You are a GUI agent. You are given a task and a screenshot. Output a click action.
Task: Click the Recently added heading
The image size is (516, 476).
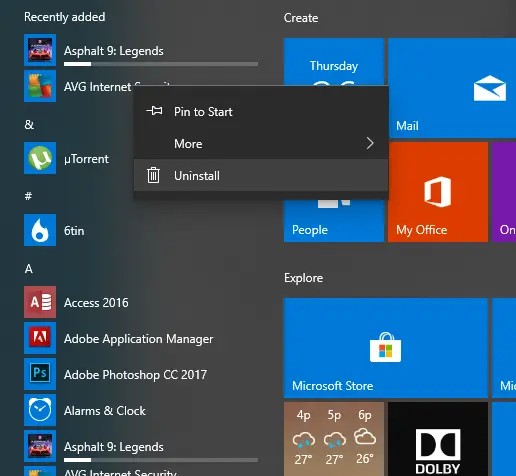pos(65,17)
